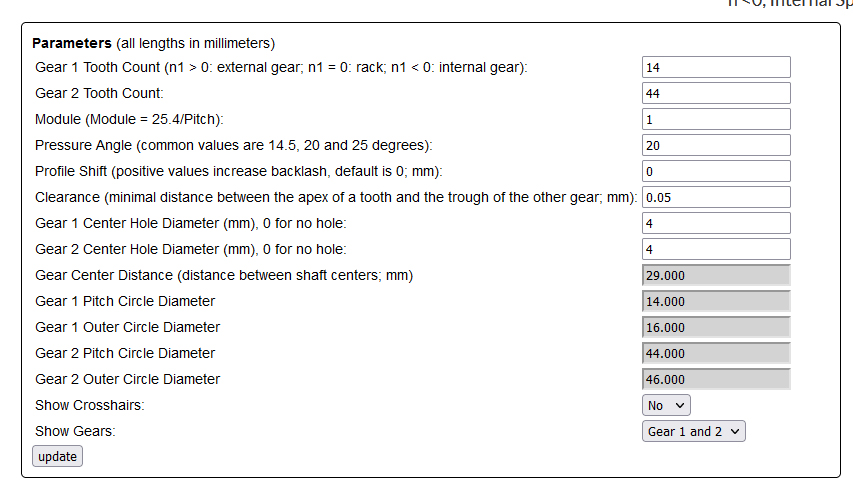Select the Pressure Angle input field
Viewport: 853px width, 486px height.
[716, 145]
